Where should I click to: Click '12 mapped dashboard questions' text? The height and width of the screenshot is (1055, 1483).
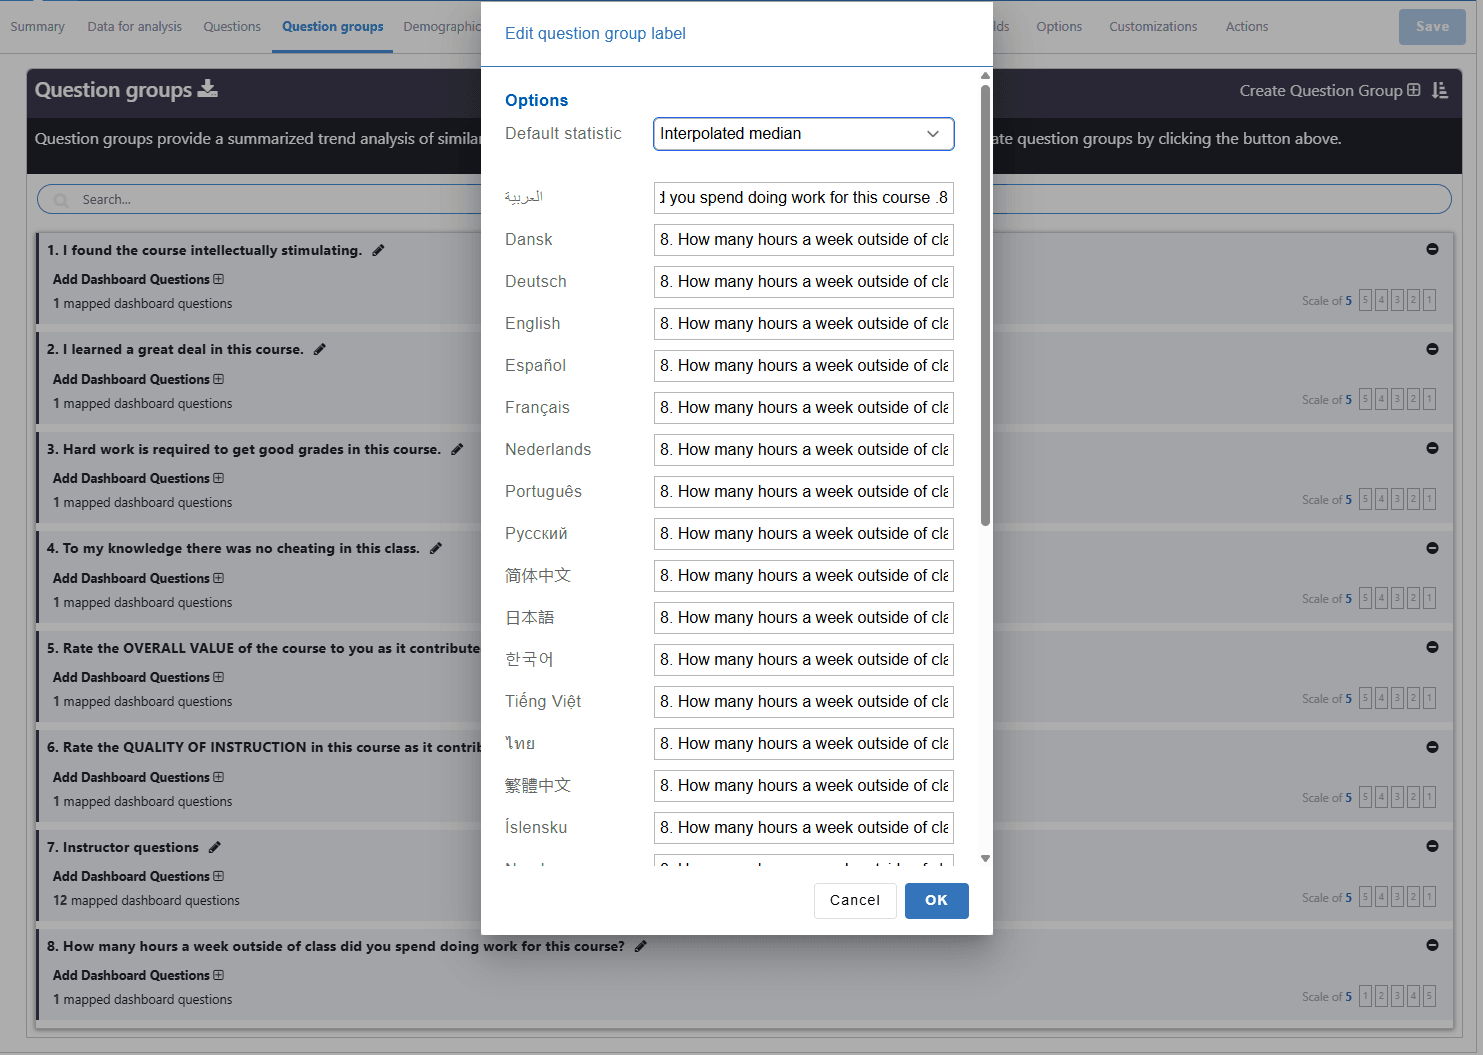pyautogui.click(x=146, y=900)
